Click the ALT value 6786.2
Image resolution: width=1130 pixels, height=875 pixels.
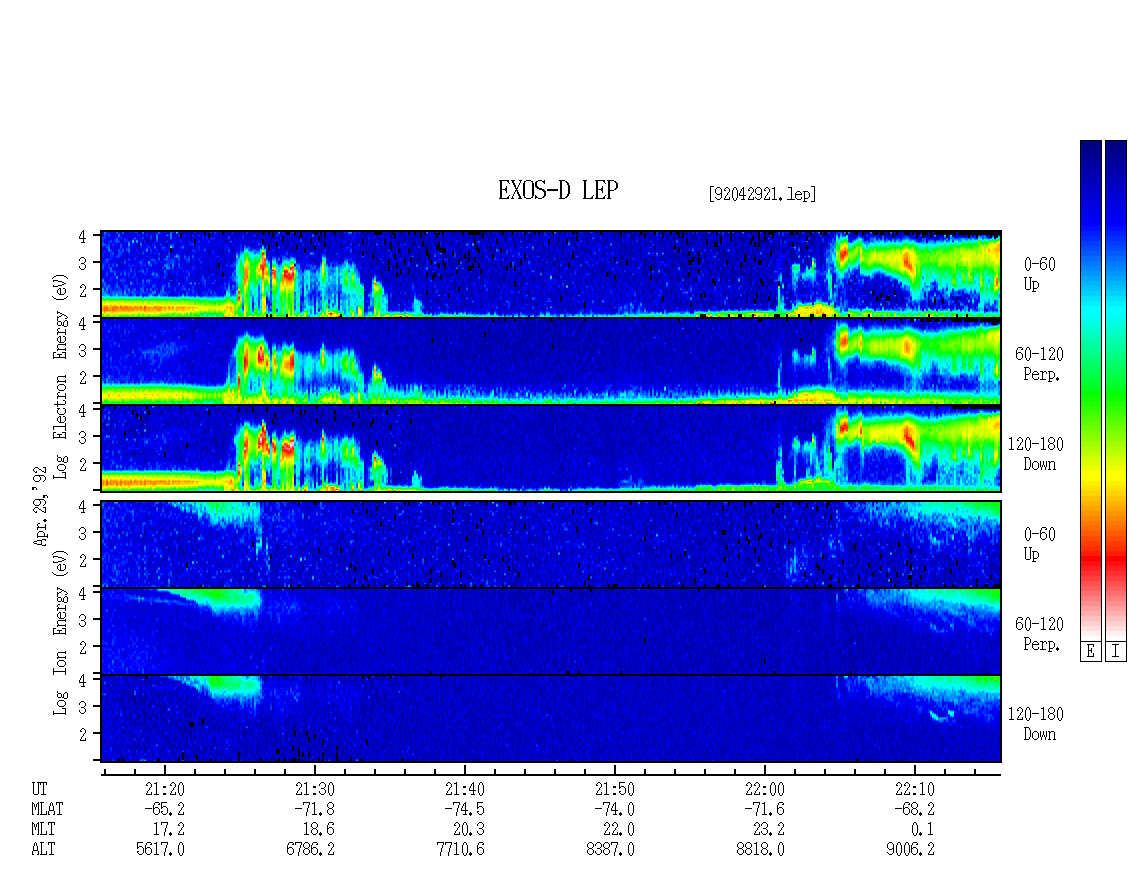point(310,850)
